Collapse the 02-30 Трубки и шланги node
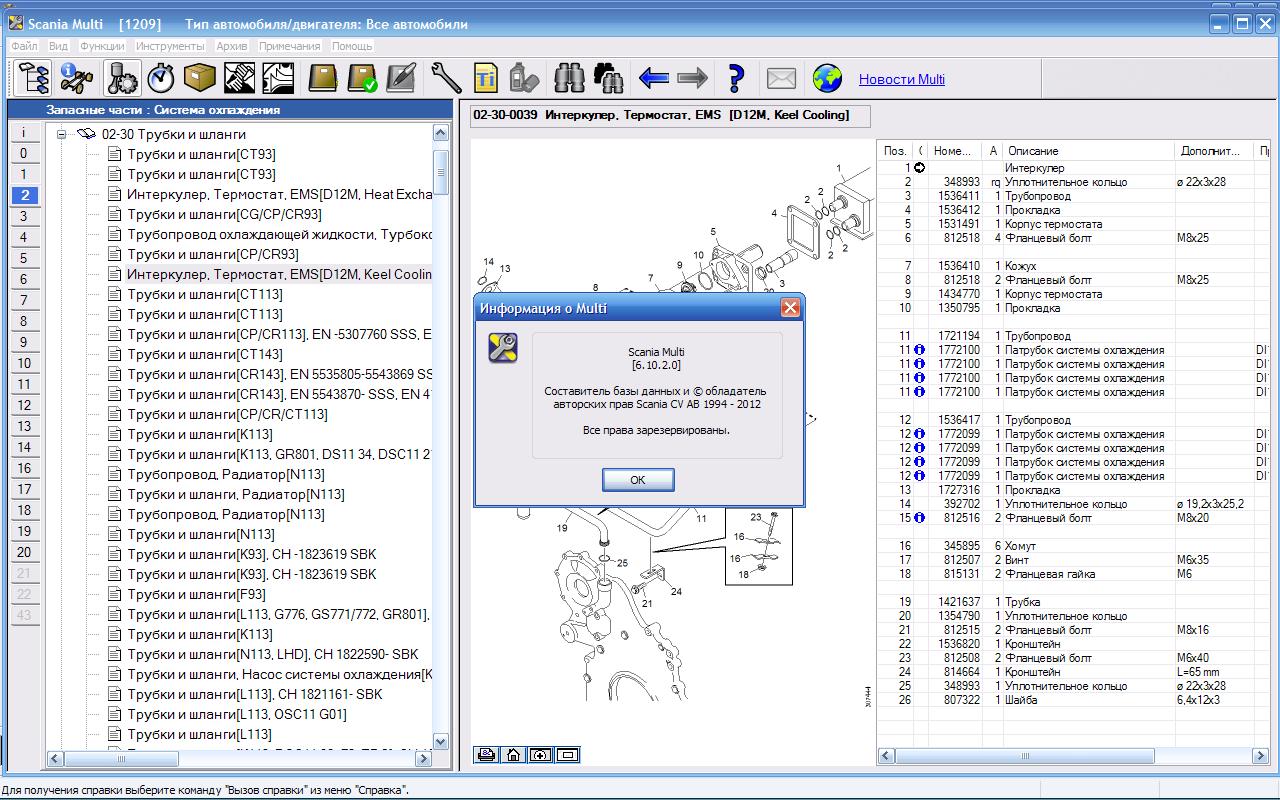The width and height of the screenshot is (1280, 800). (x=62, y=134)
